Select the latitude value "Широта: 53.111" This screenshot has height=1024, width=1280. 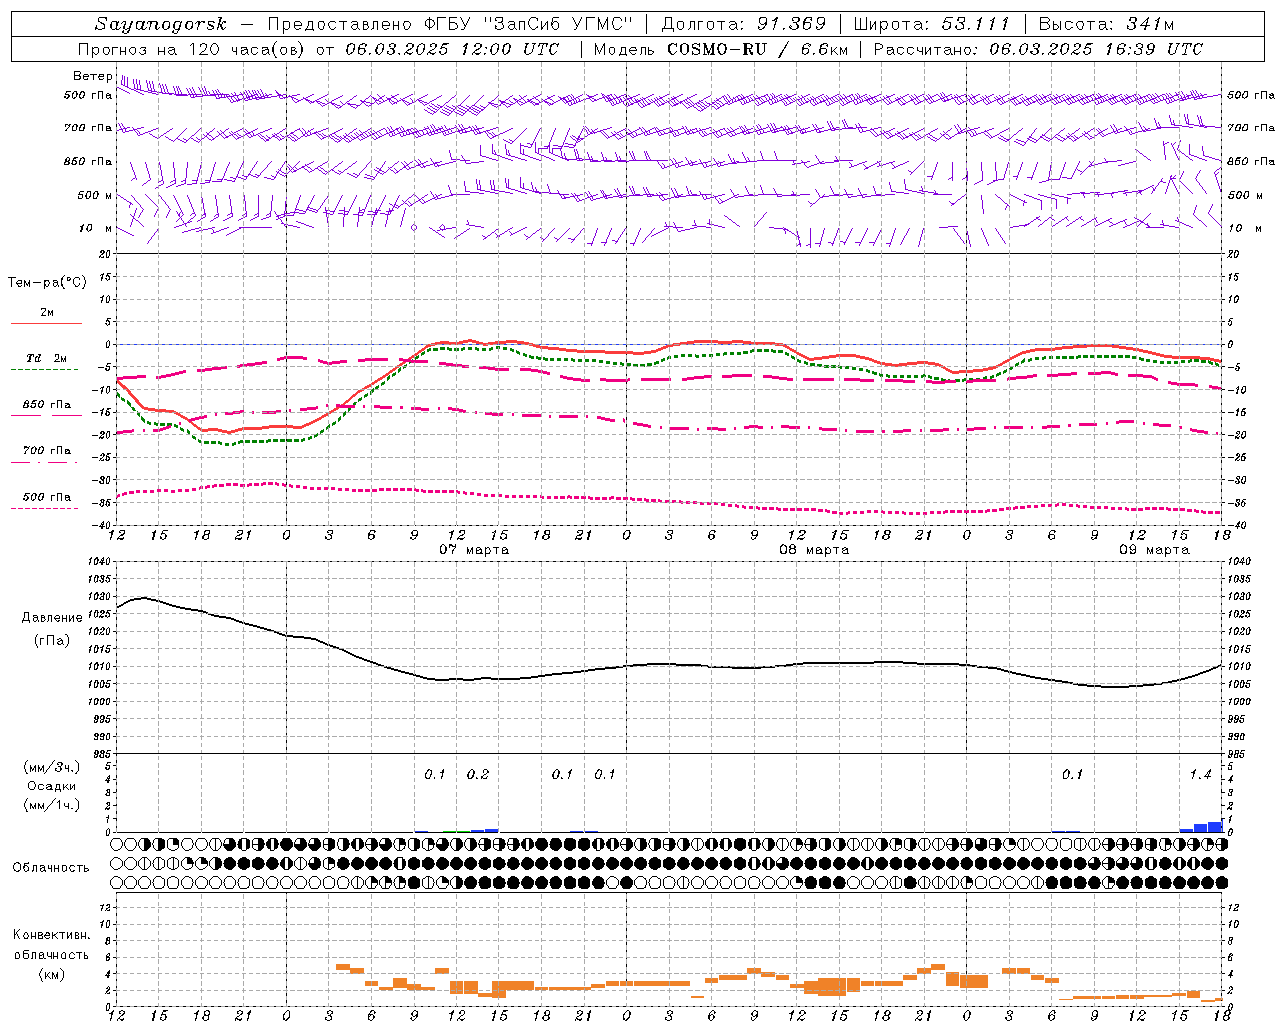[931, 24]
